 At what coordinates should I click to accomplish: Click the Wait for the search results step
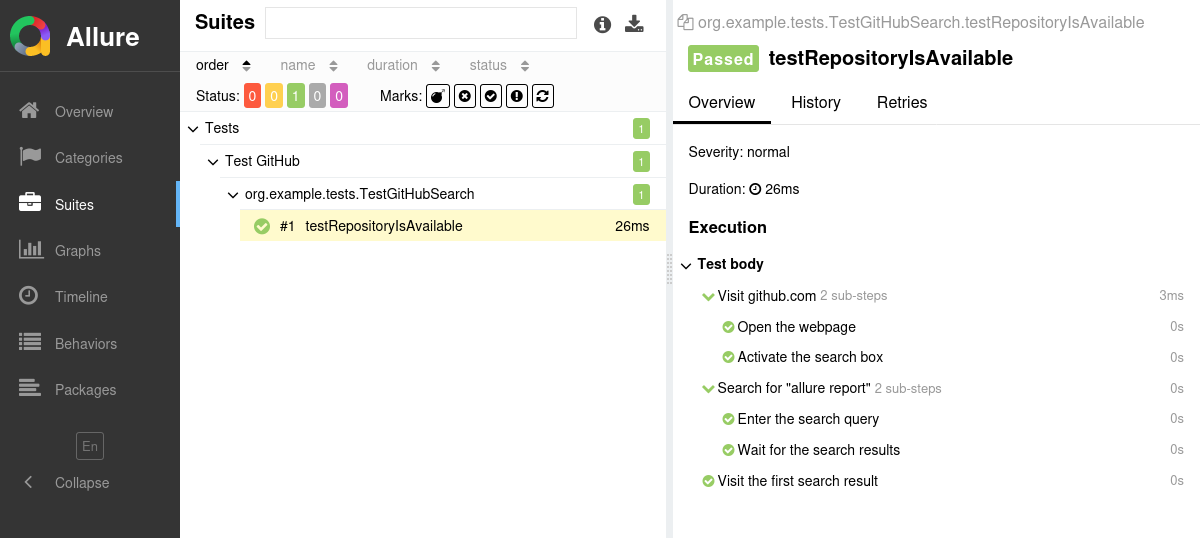pos(819,450)
